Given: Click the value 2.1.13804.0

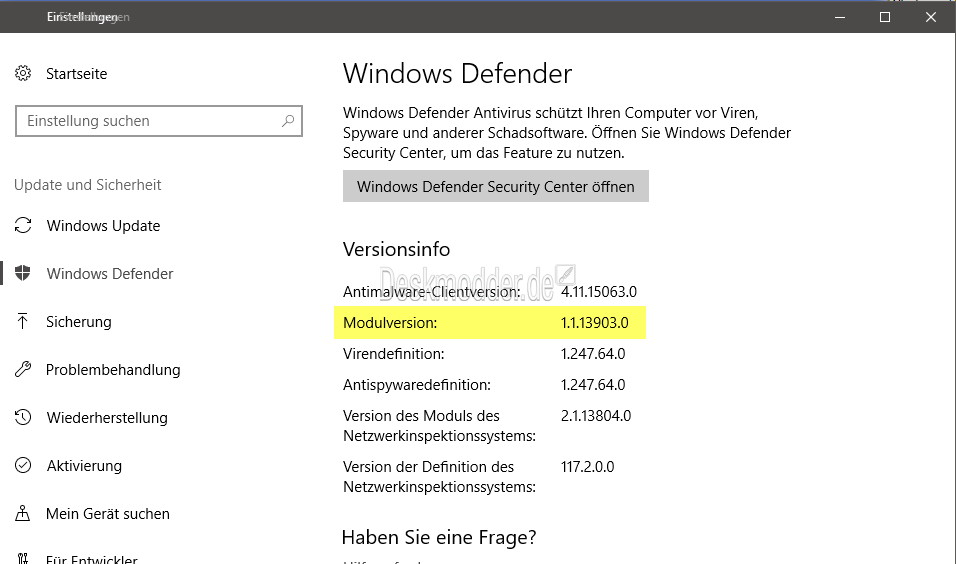Looking at the screenshot, I should (x=596, y=416).
